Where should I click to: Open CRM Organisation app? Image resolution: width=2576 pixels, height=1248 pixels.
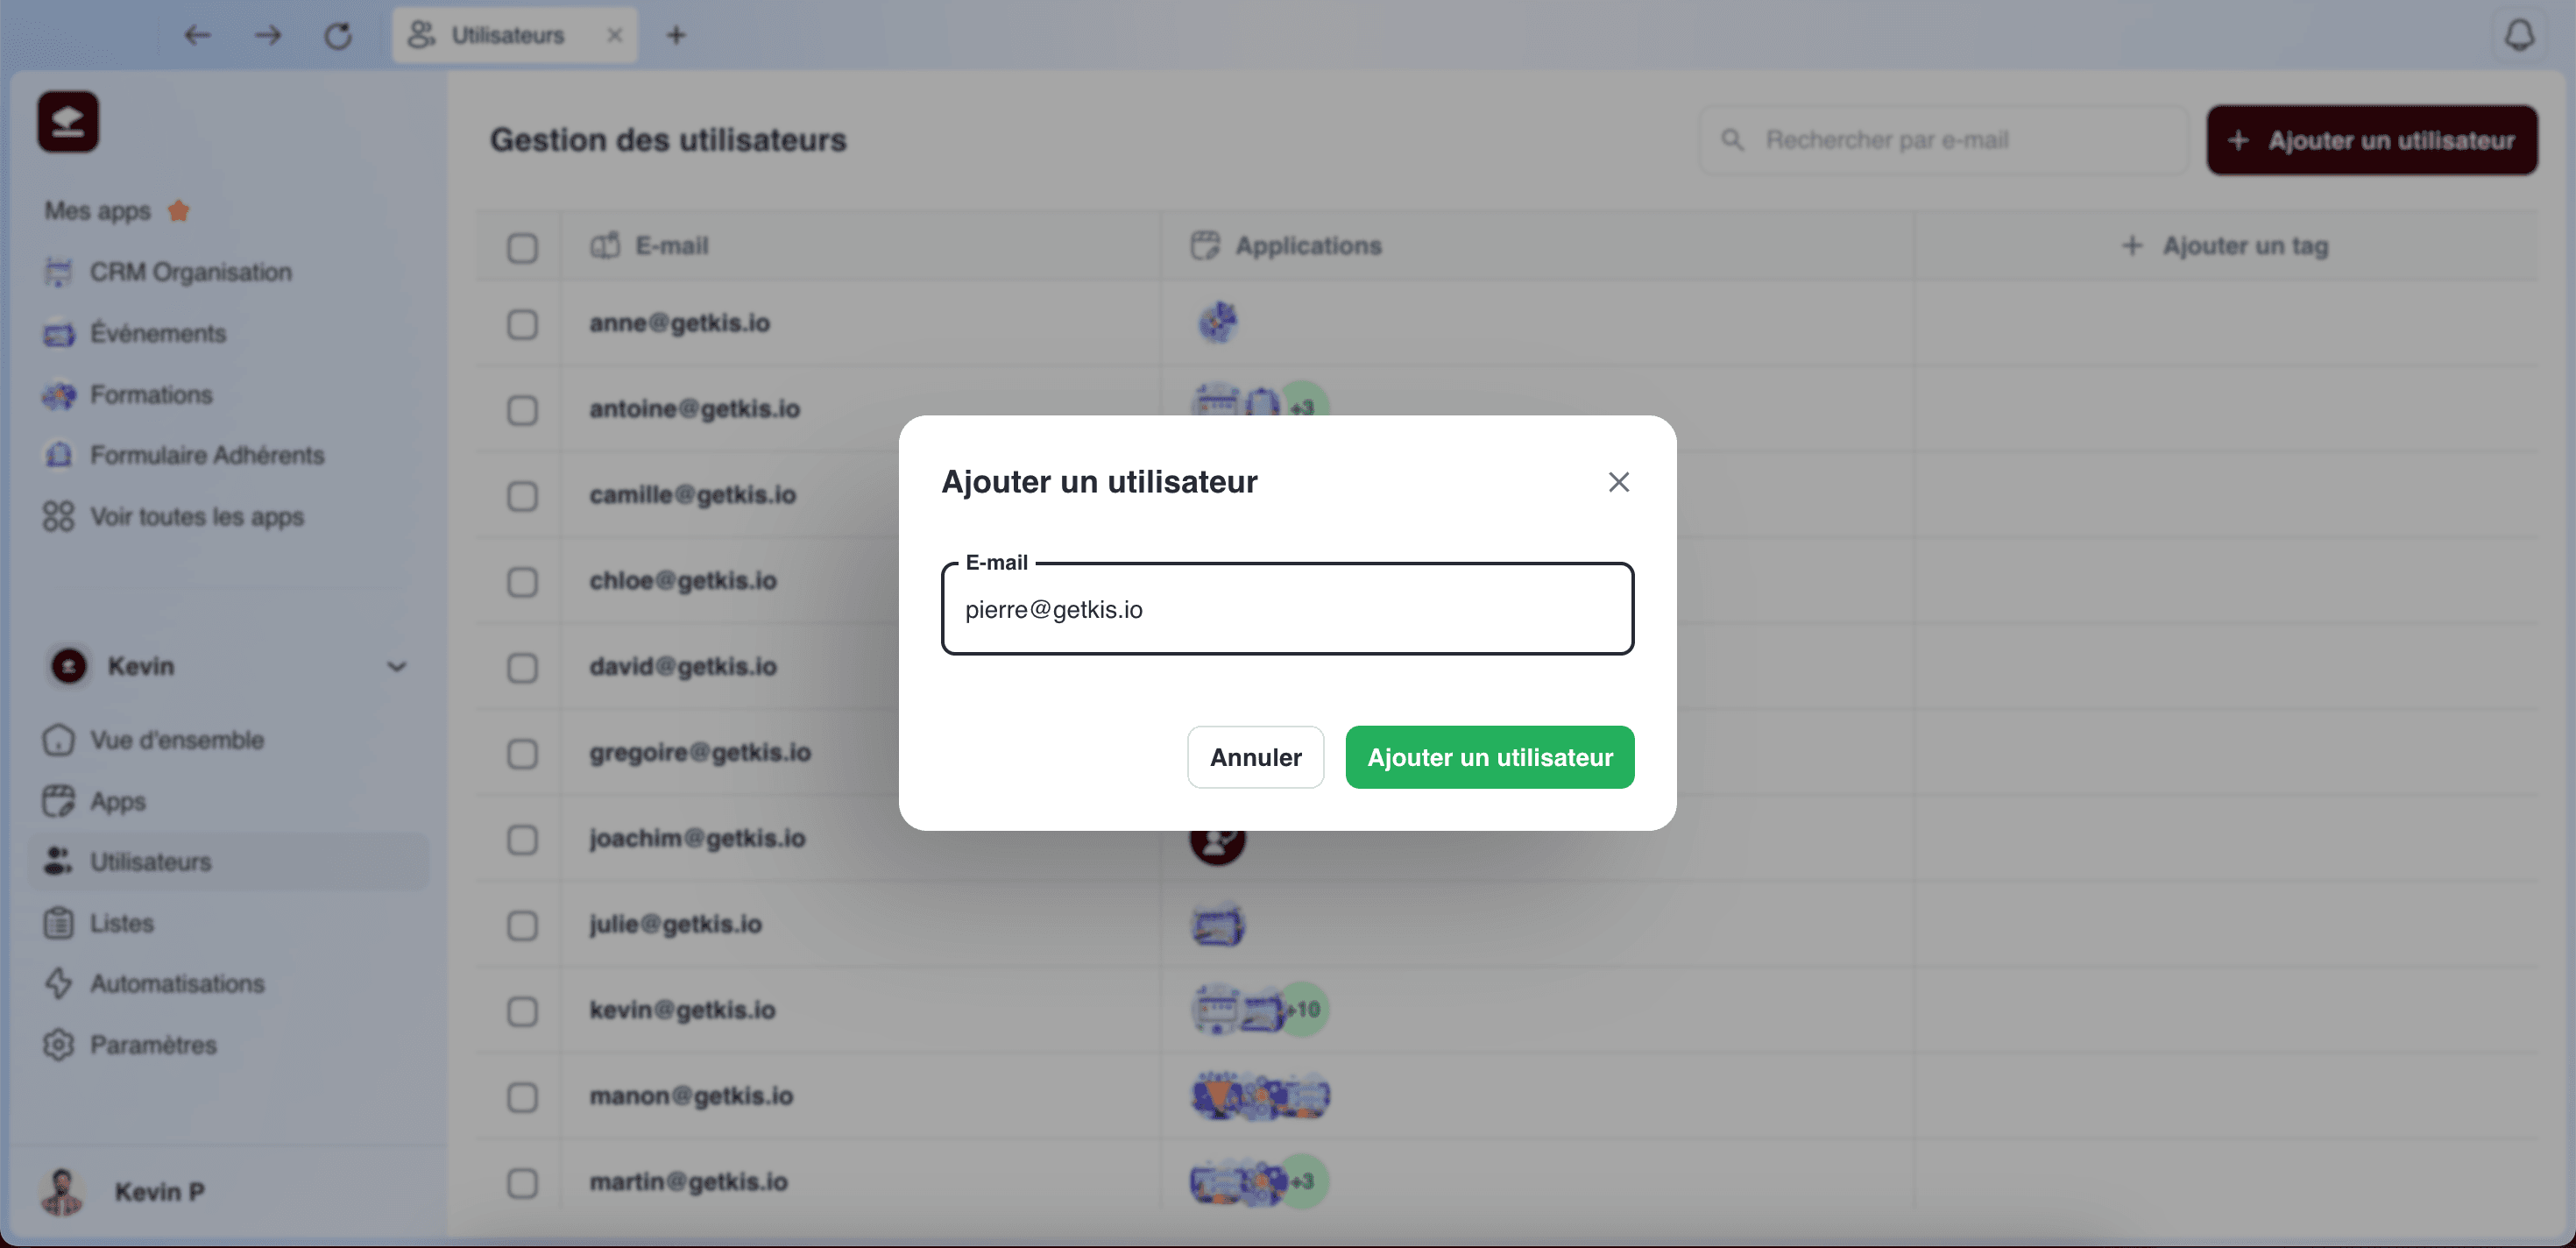168,272
